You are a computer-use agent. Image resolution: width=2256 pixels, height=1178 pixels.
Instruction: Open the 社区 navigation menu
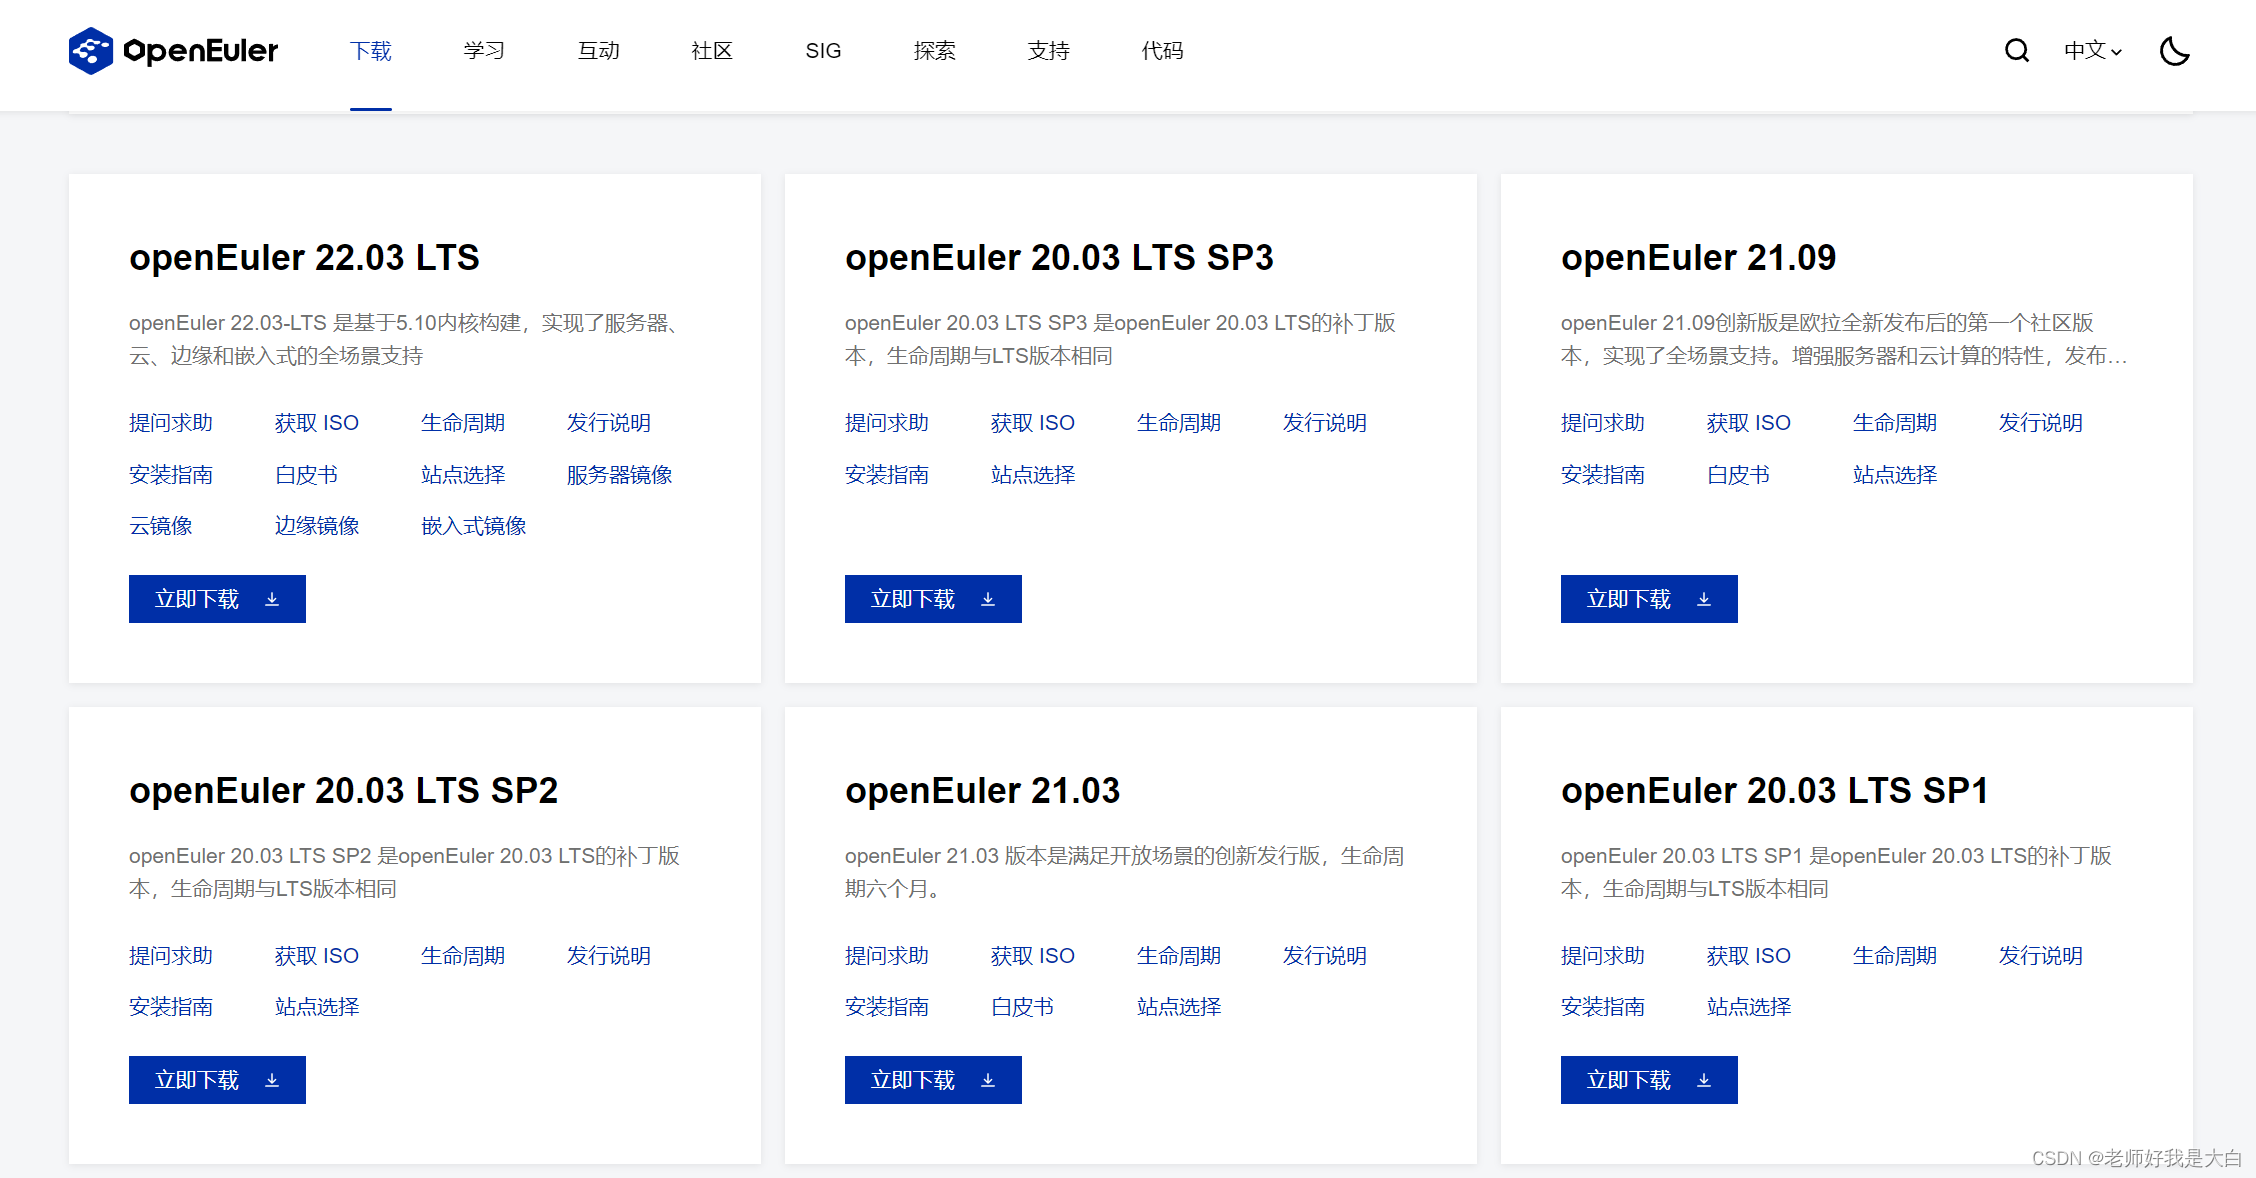coord(711,50)
